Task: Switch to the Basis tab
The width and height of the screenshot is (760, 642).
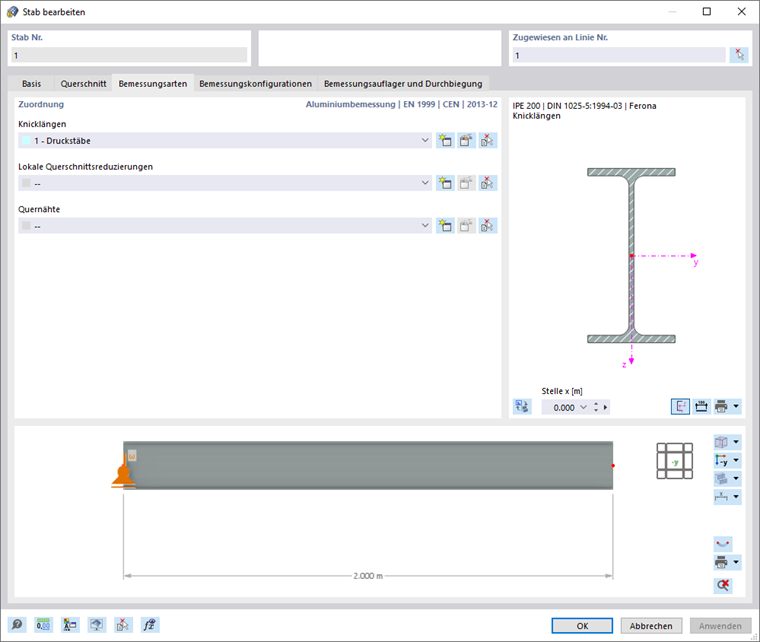Action: point(32,83)
